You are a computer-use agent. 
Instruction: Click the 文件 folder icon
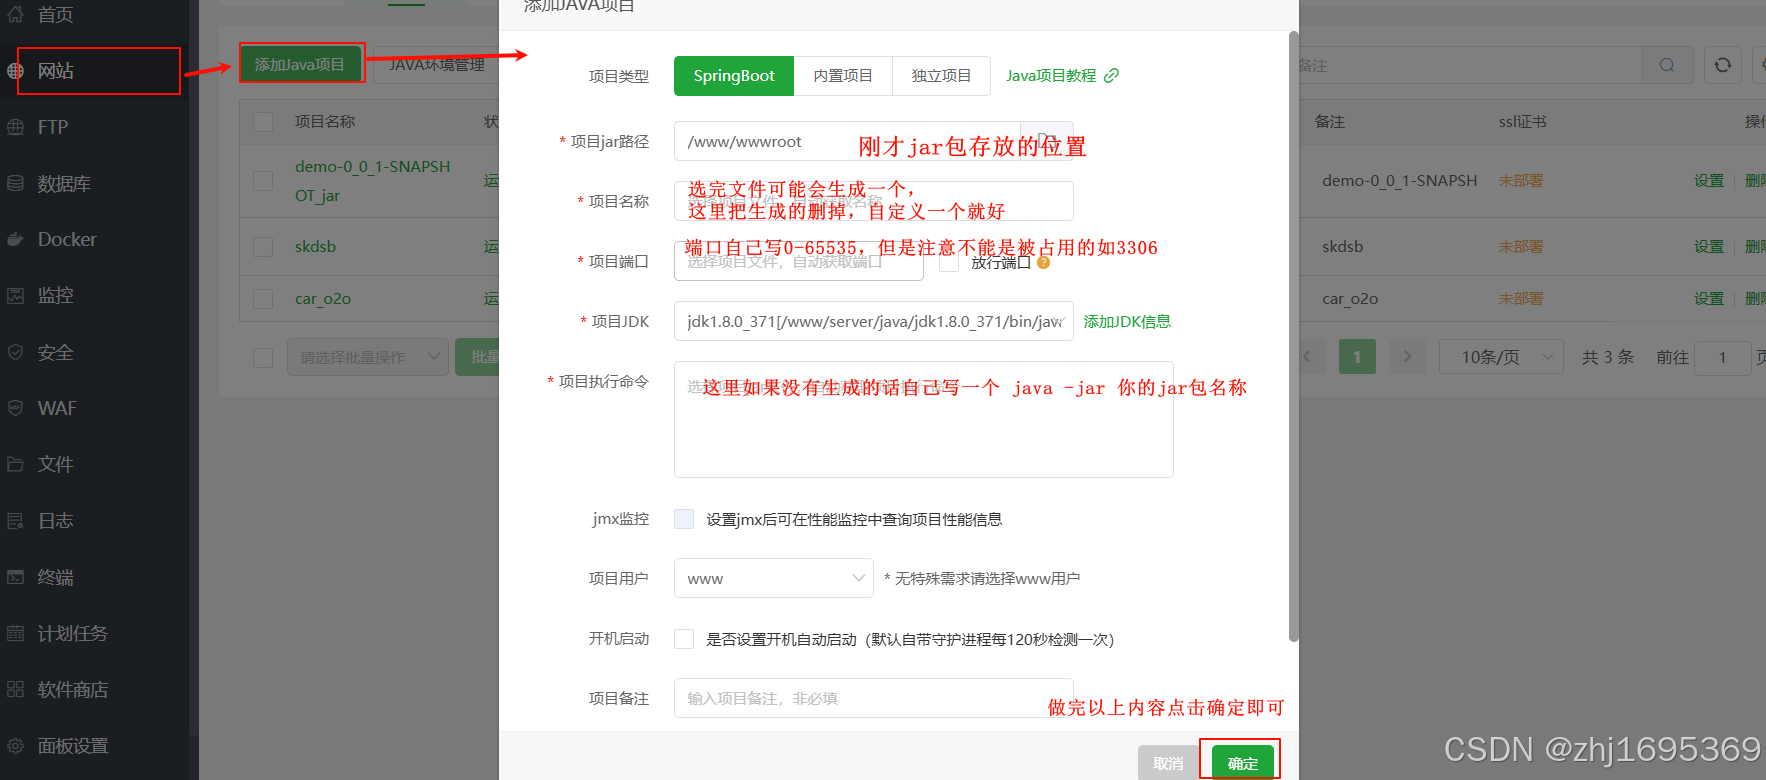click(x=15, y=464)
